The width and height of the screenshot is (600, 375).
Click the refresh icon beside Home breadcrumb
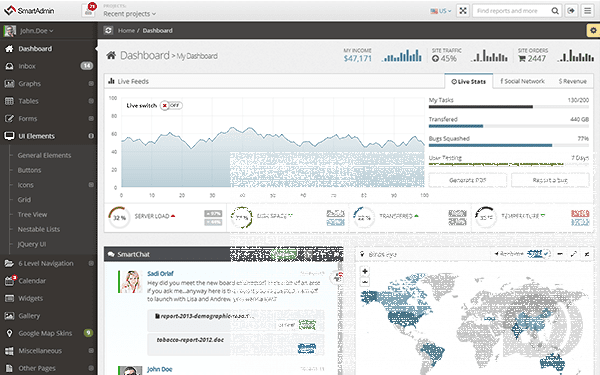tap(108, 30)
